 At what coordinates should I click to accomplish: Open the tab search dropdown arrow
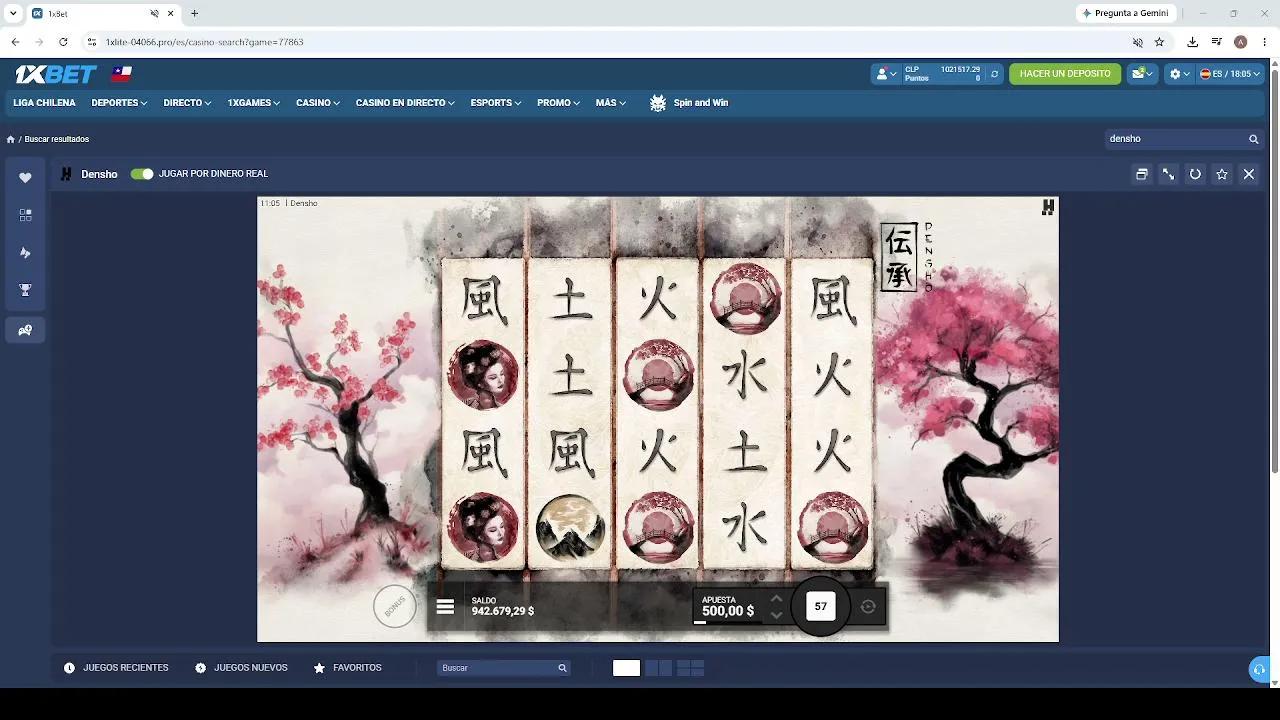[x=13, y=13]
